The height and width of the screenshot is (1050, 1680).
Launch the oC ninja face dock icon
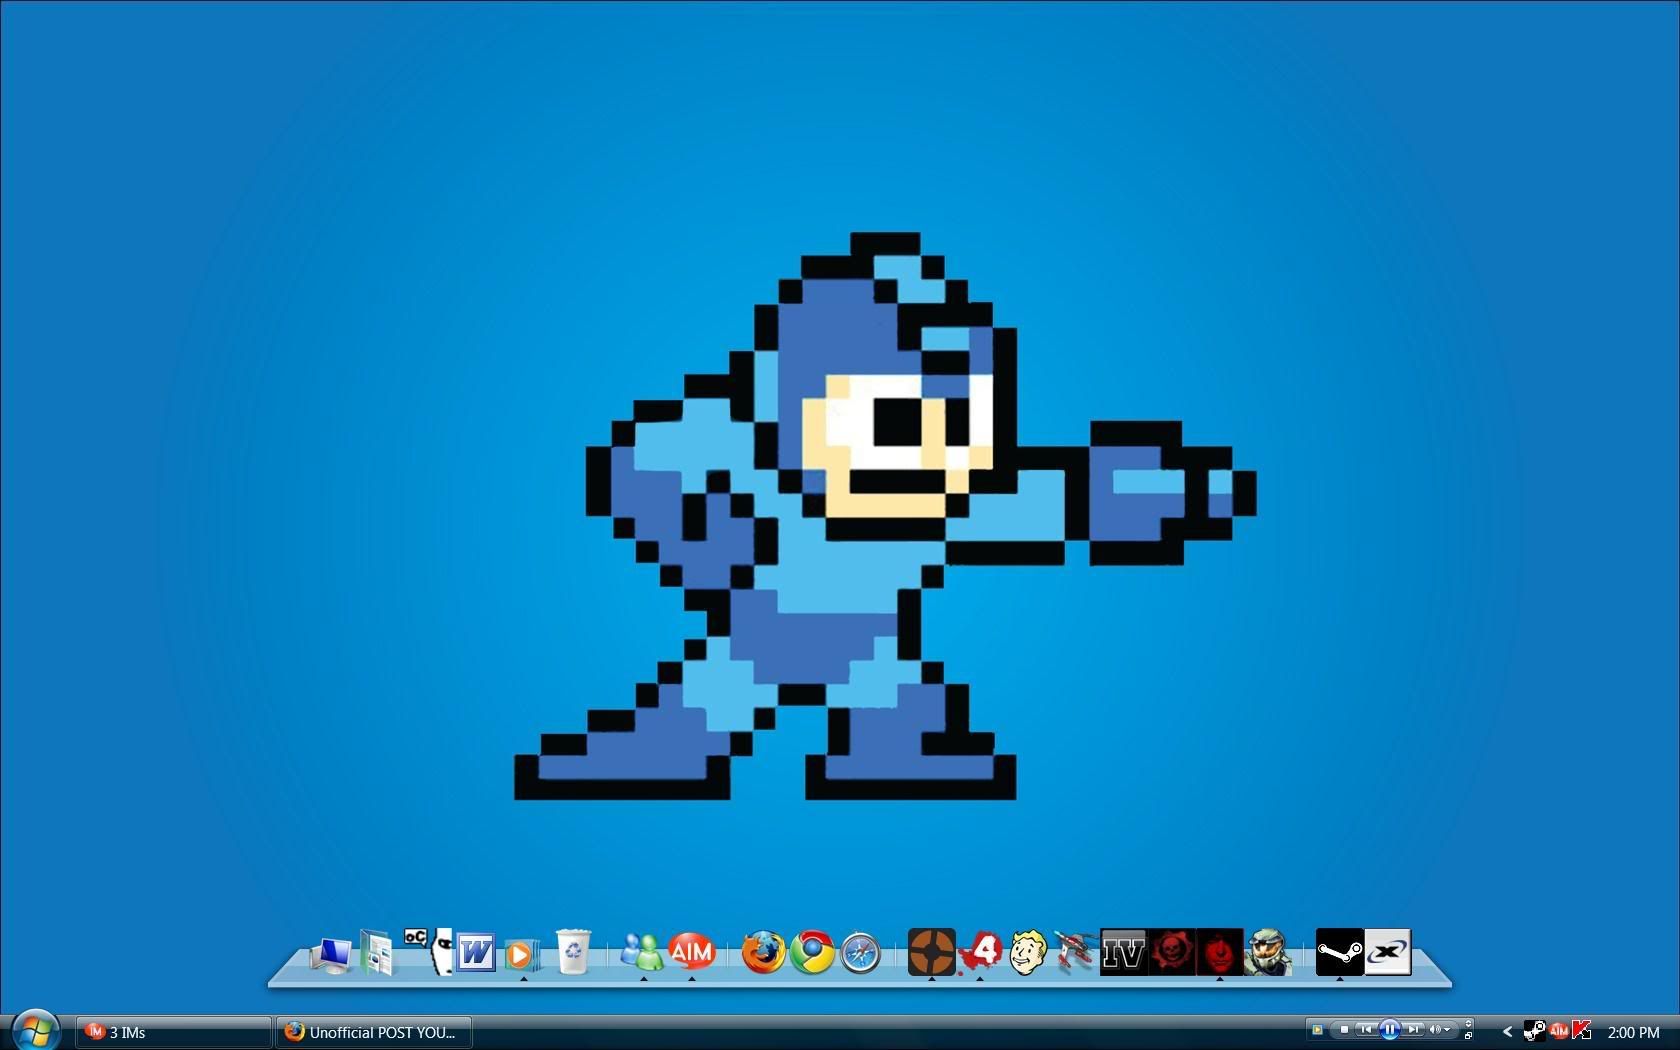430,950
